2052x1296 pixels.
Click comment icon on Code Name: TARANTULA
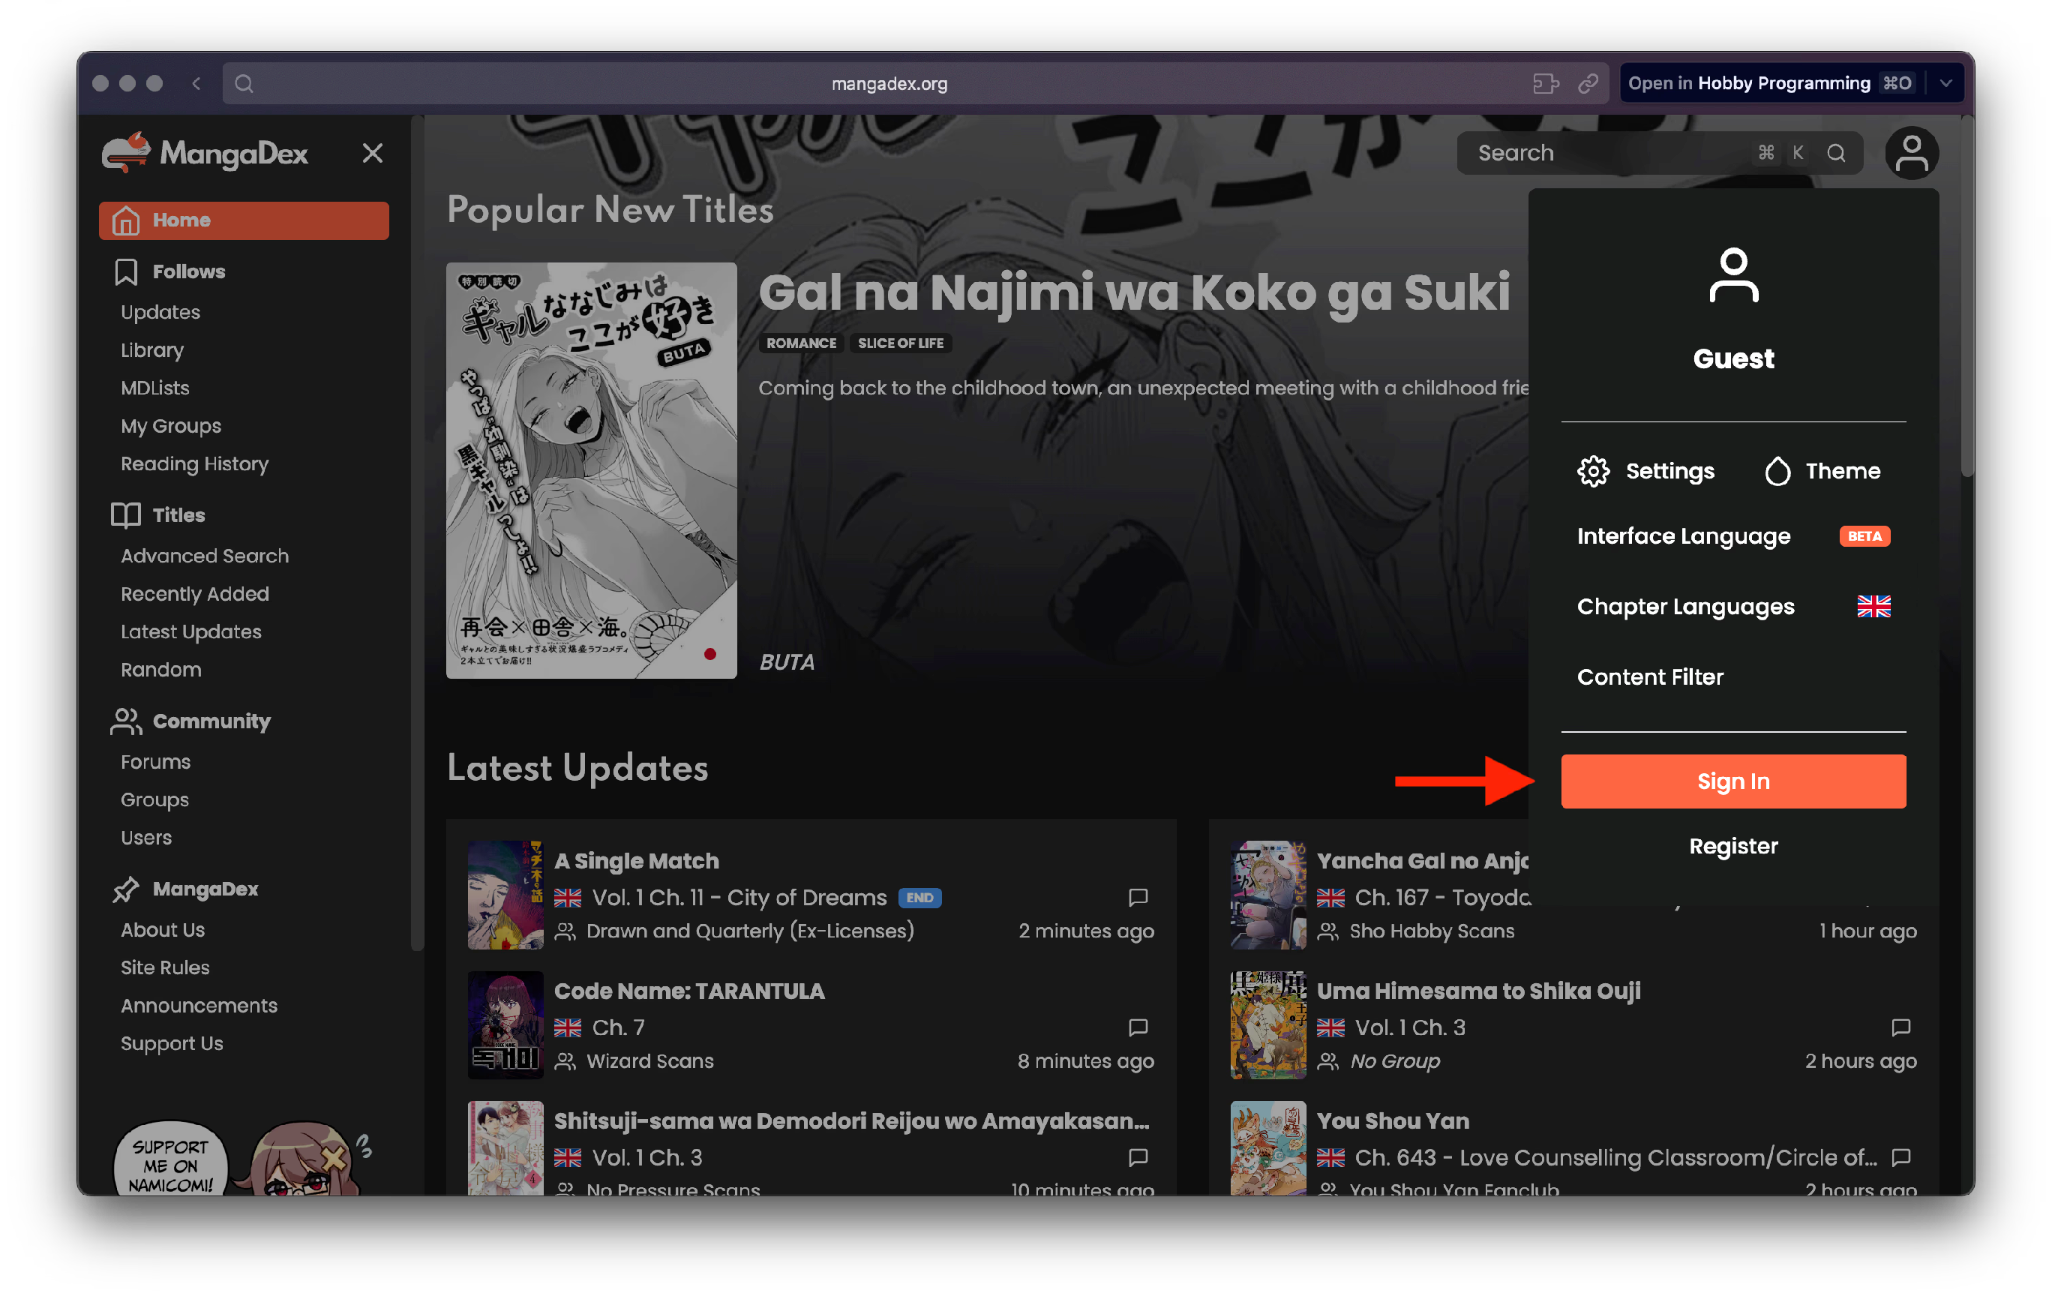click(1138, 1027)
